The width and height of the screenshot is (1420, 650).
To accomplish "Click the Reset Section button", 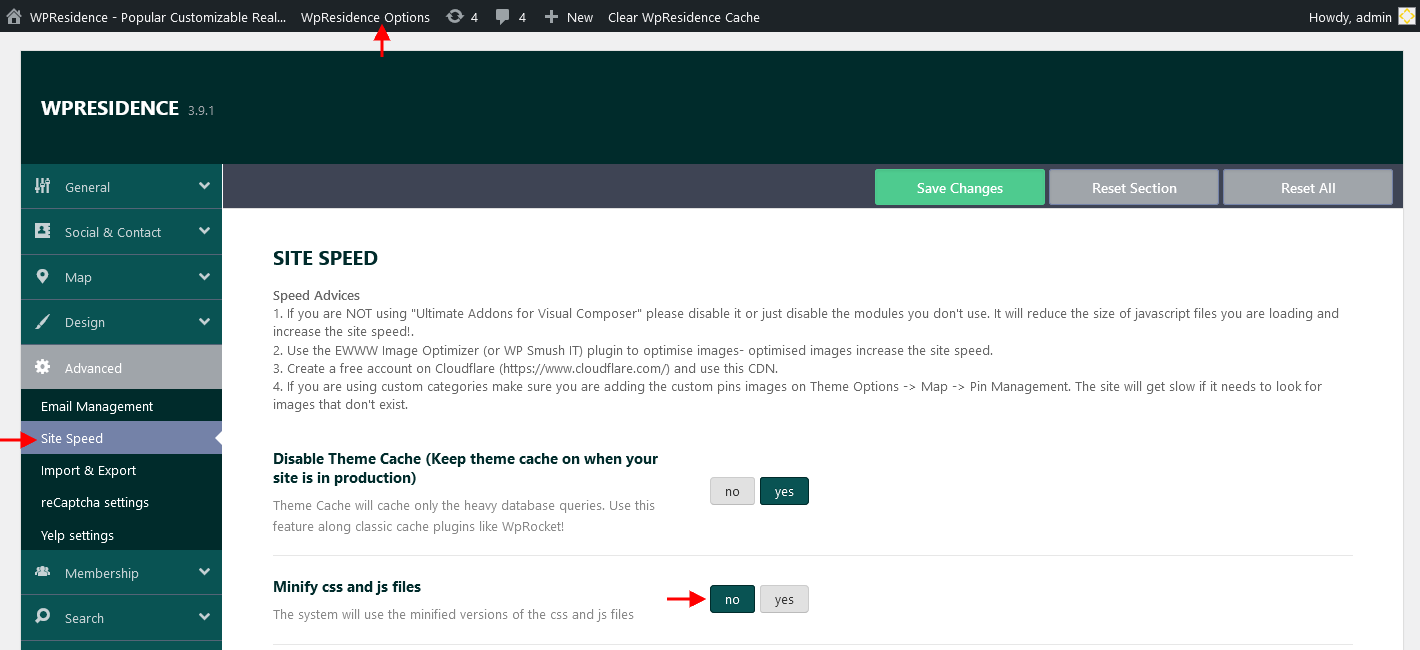I will tap(1134, 187).
